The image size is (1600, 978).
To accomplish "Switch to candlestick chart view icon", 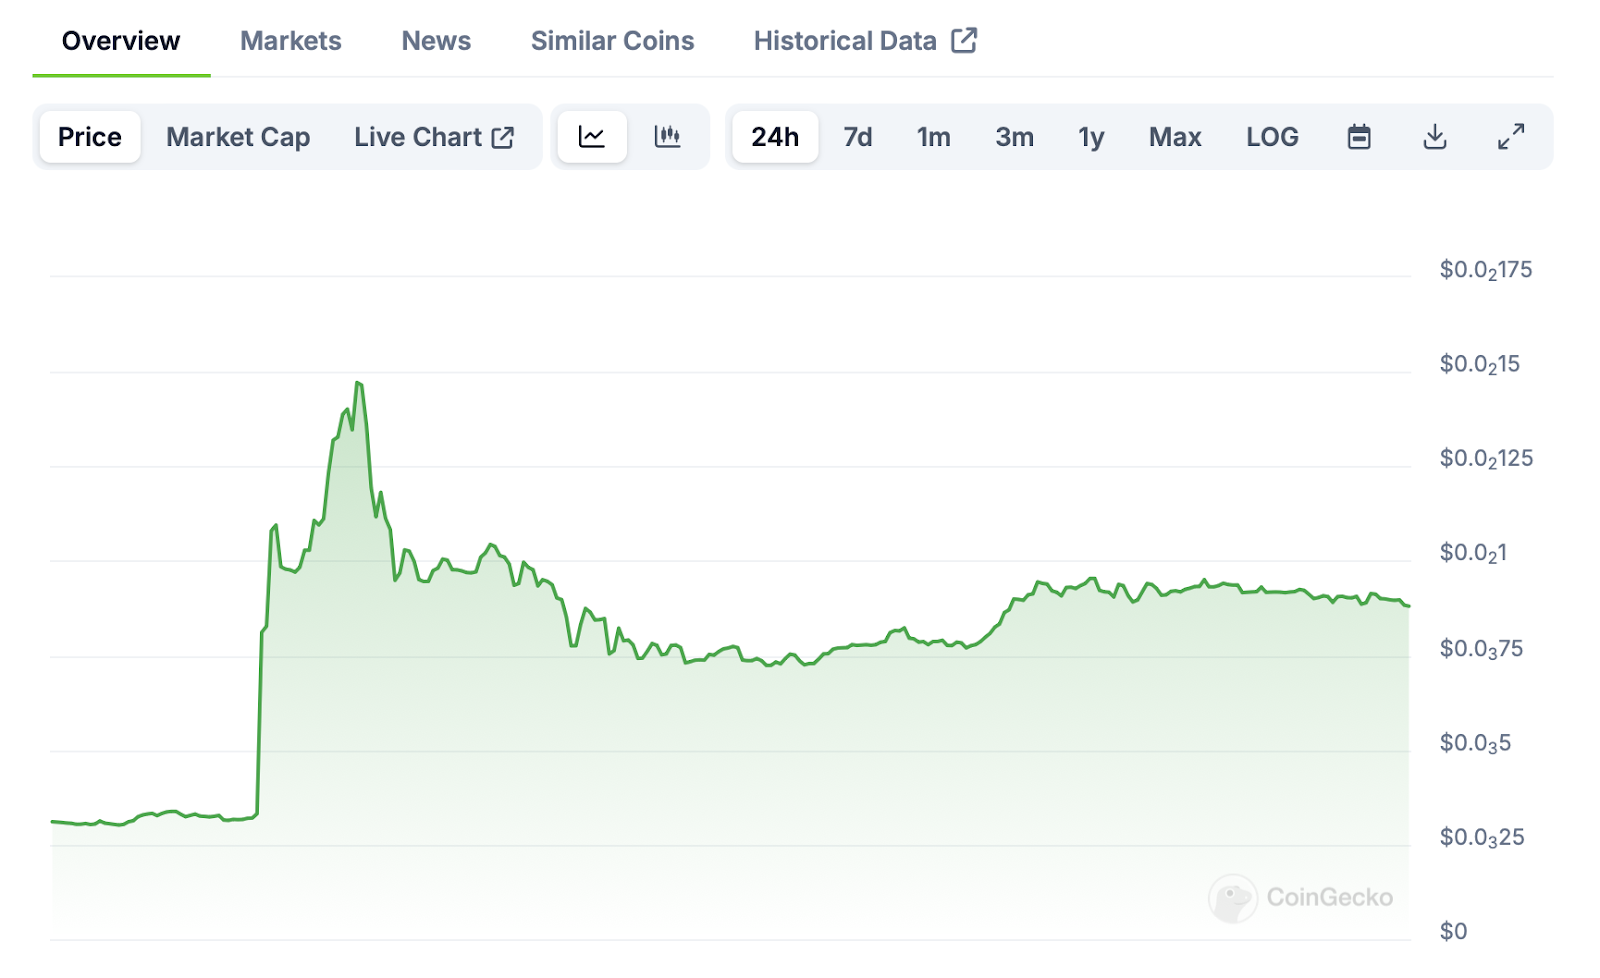I will coord(667,137).
